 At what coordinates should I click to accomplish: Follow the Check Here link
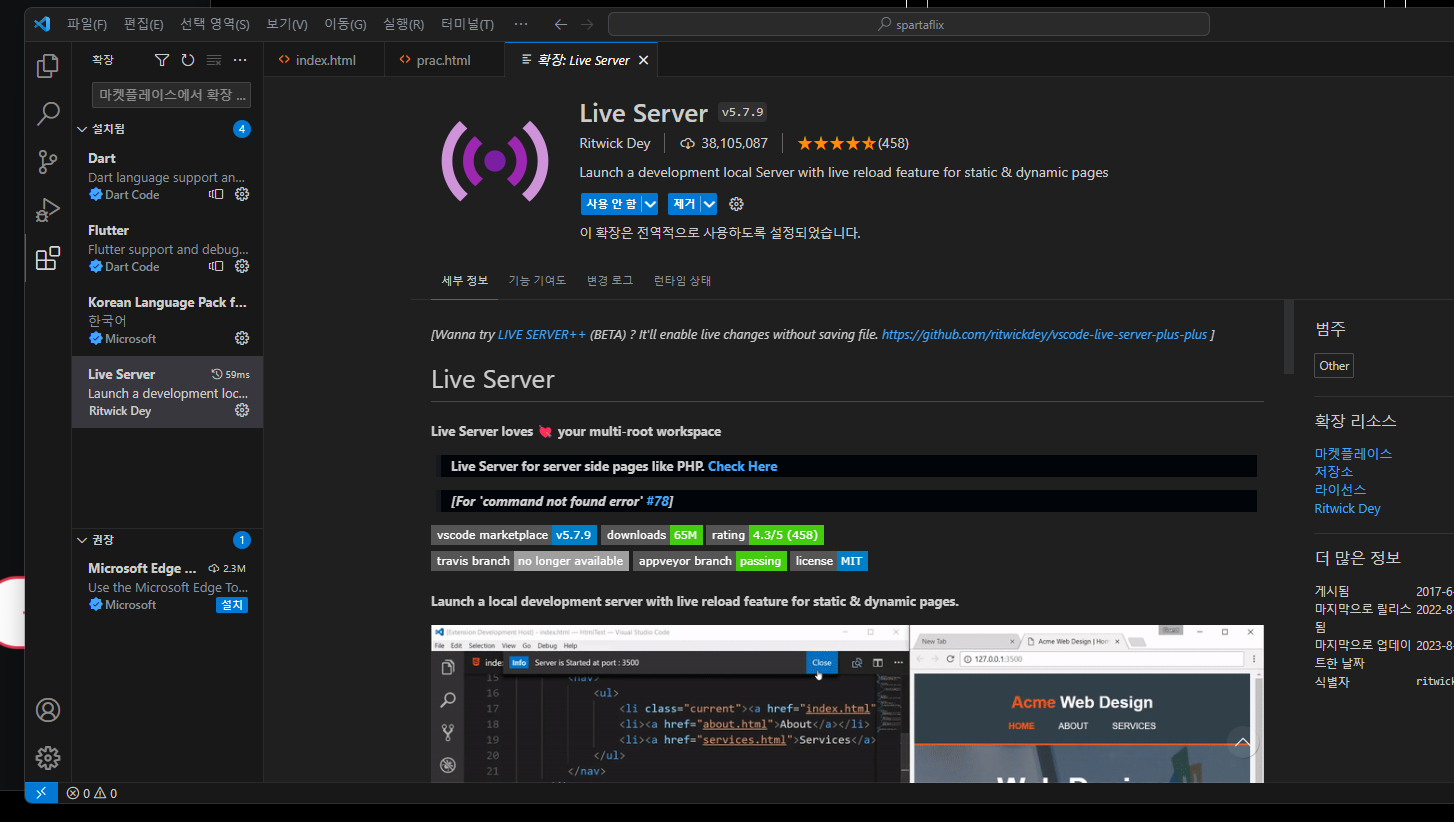tap(742, 466)
